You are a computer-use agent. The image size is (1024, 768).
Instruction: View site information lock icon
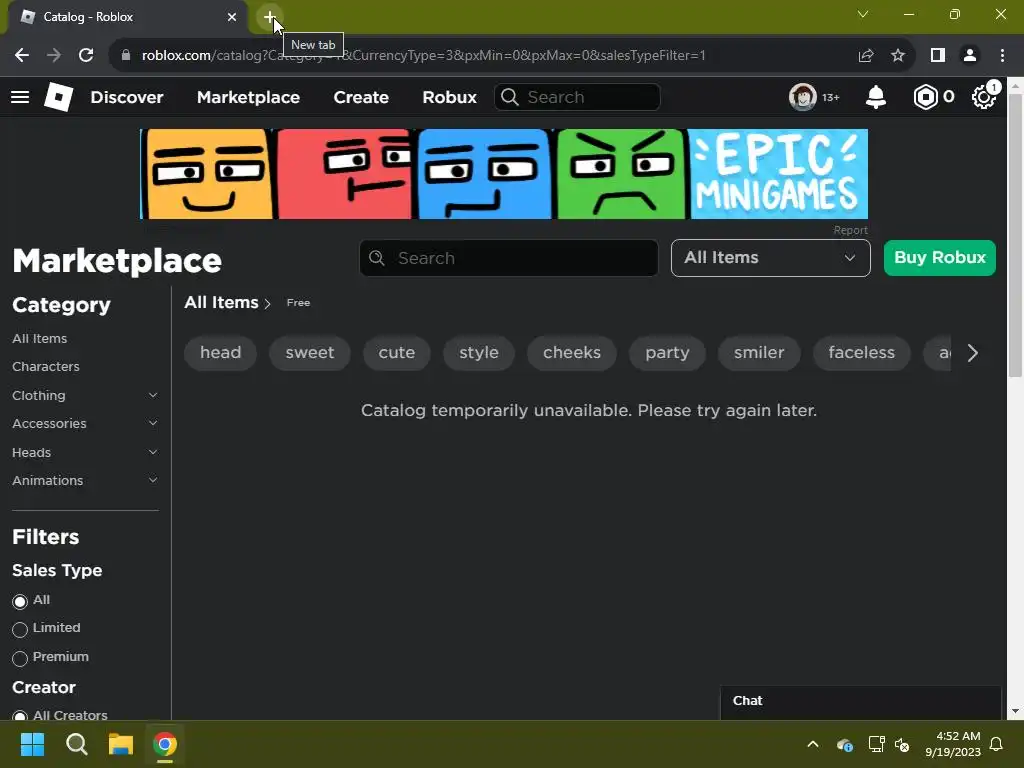[126, 56]
